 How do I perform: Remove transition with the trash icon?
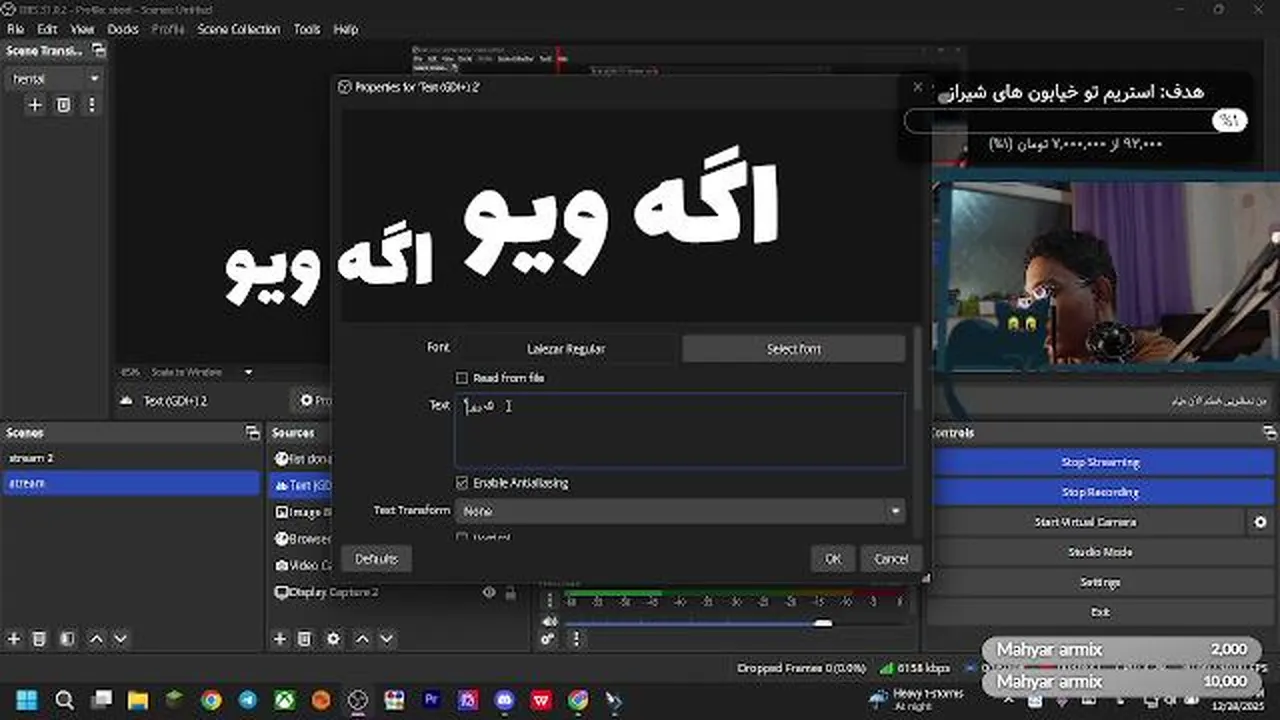tap(64, 104)
